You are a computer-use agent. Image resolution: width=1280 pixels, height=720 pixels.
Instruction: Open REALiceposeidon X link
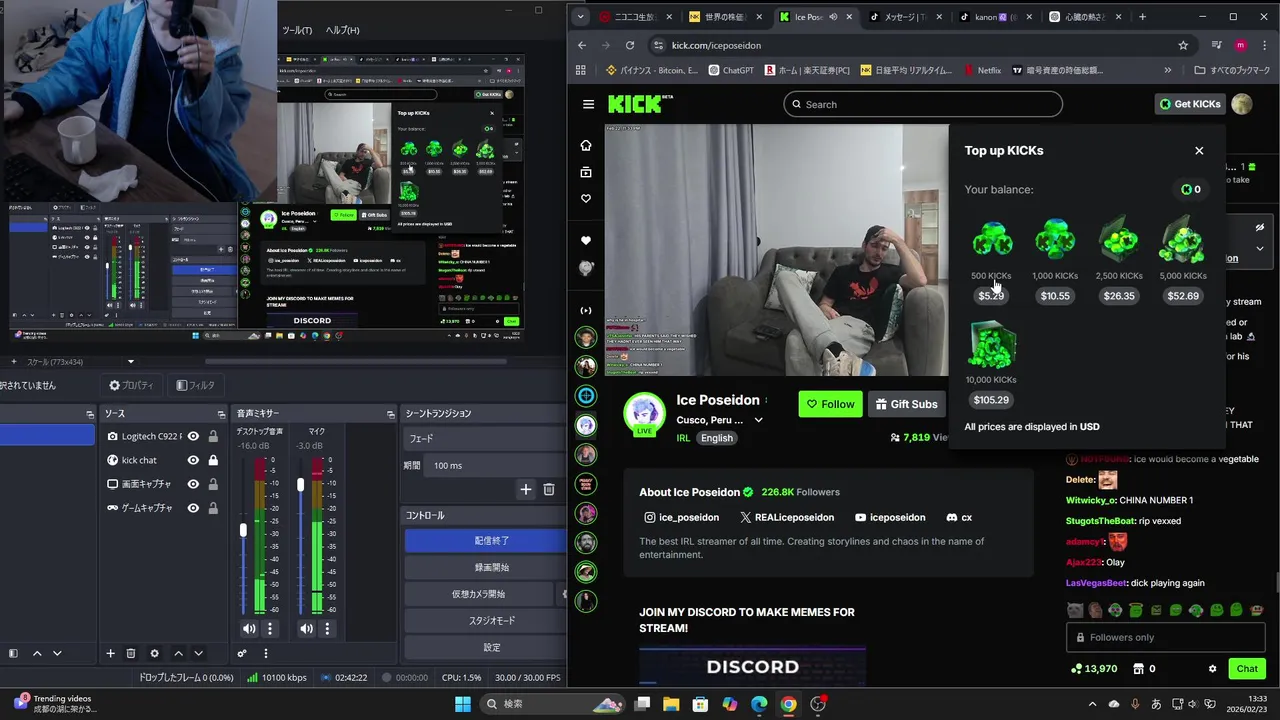(x=787, y=518)
